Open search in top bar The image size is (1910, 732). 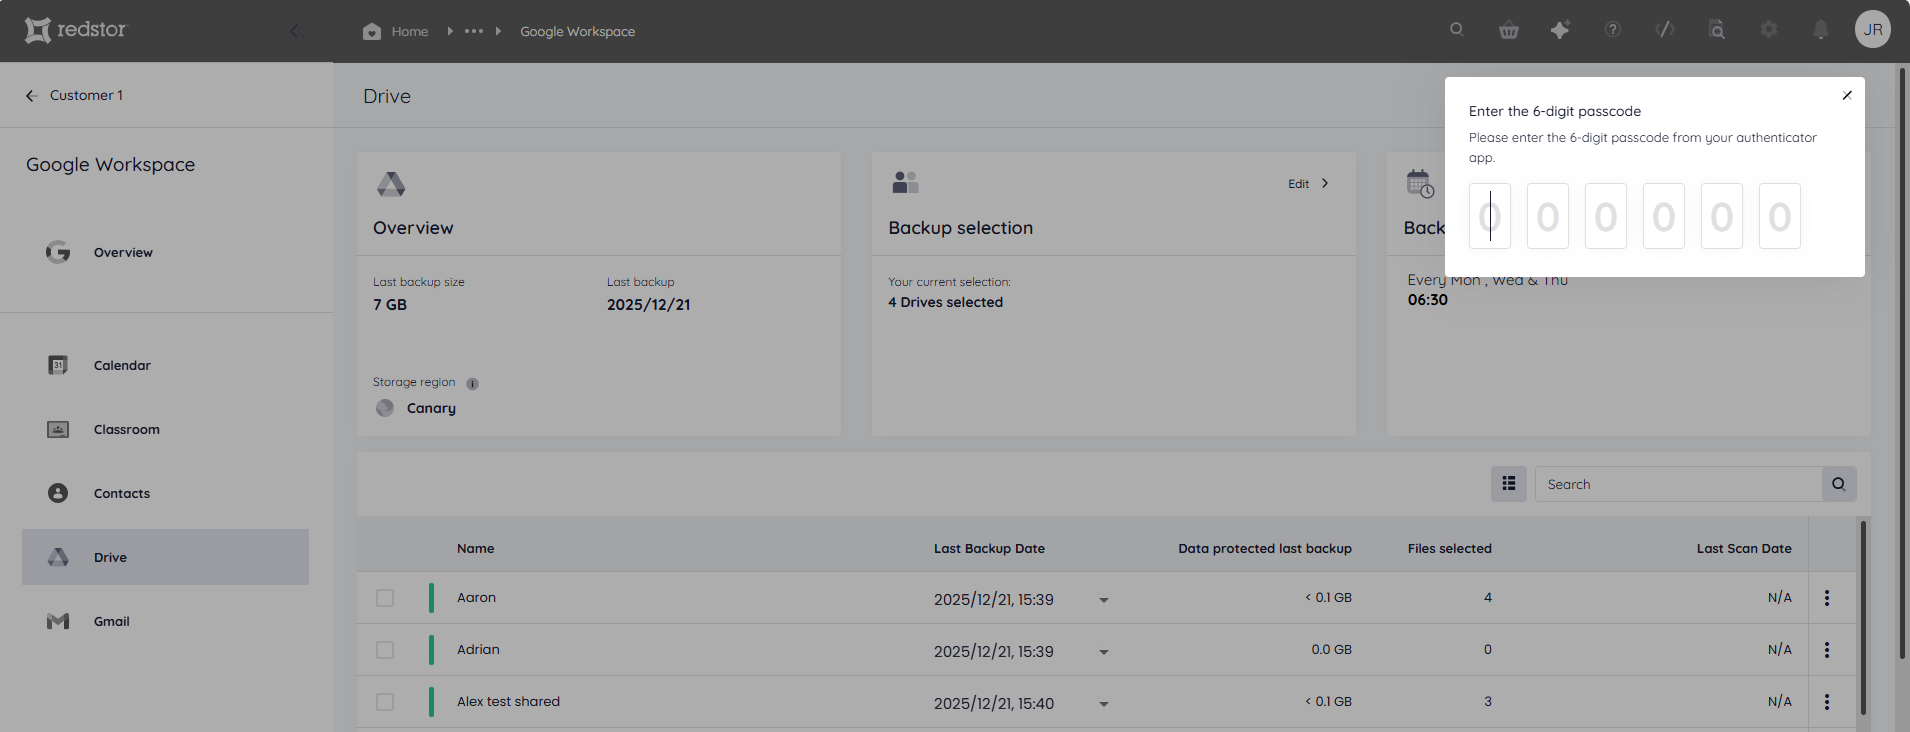coord(1457,29)
